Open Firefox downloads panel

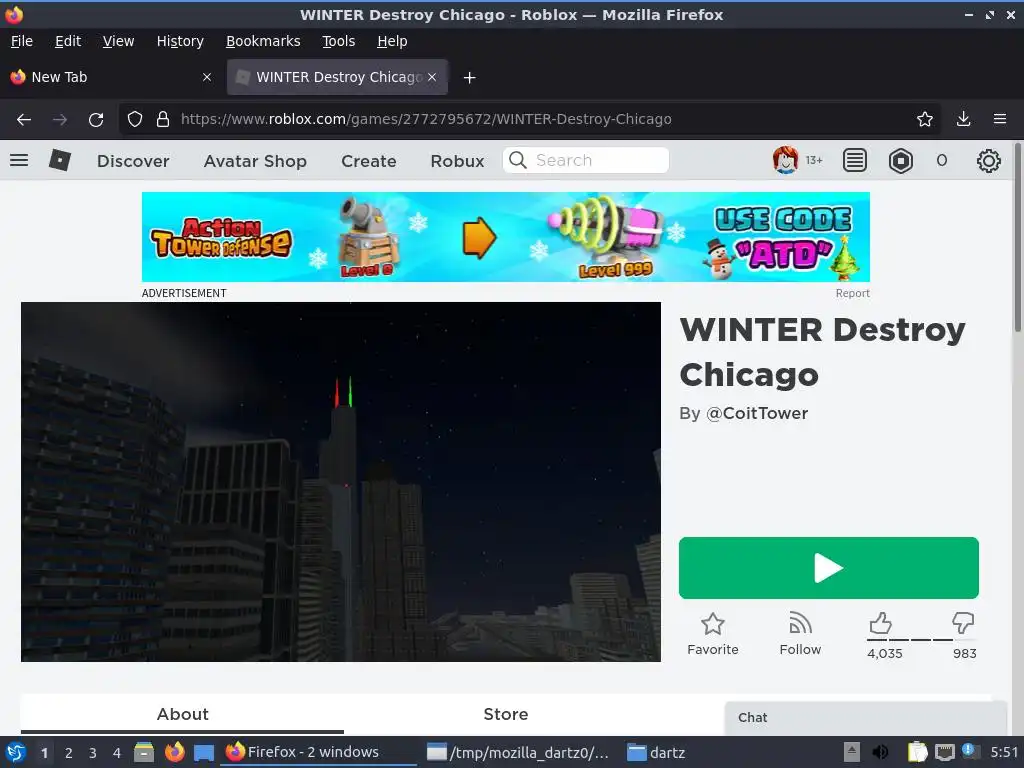click(963, 119)
